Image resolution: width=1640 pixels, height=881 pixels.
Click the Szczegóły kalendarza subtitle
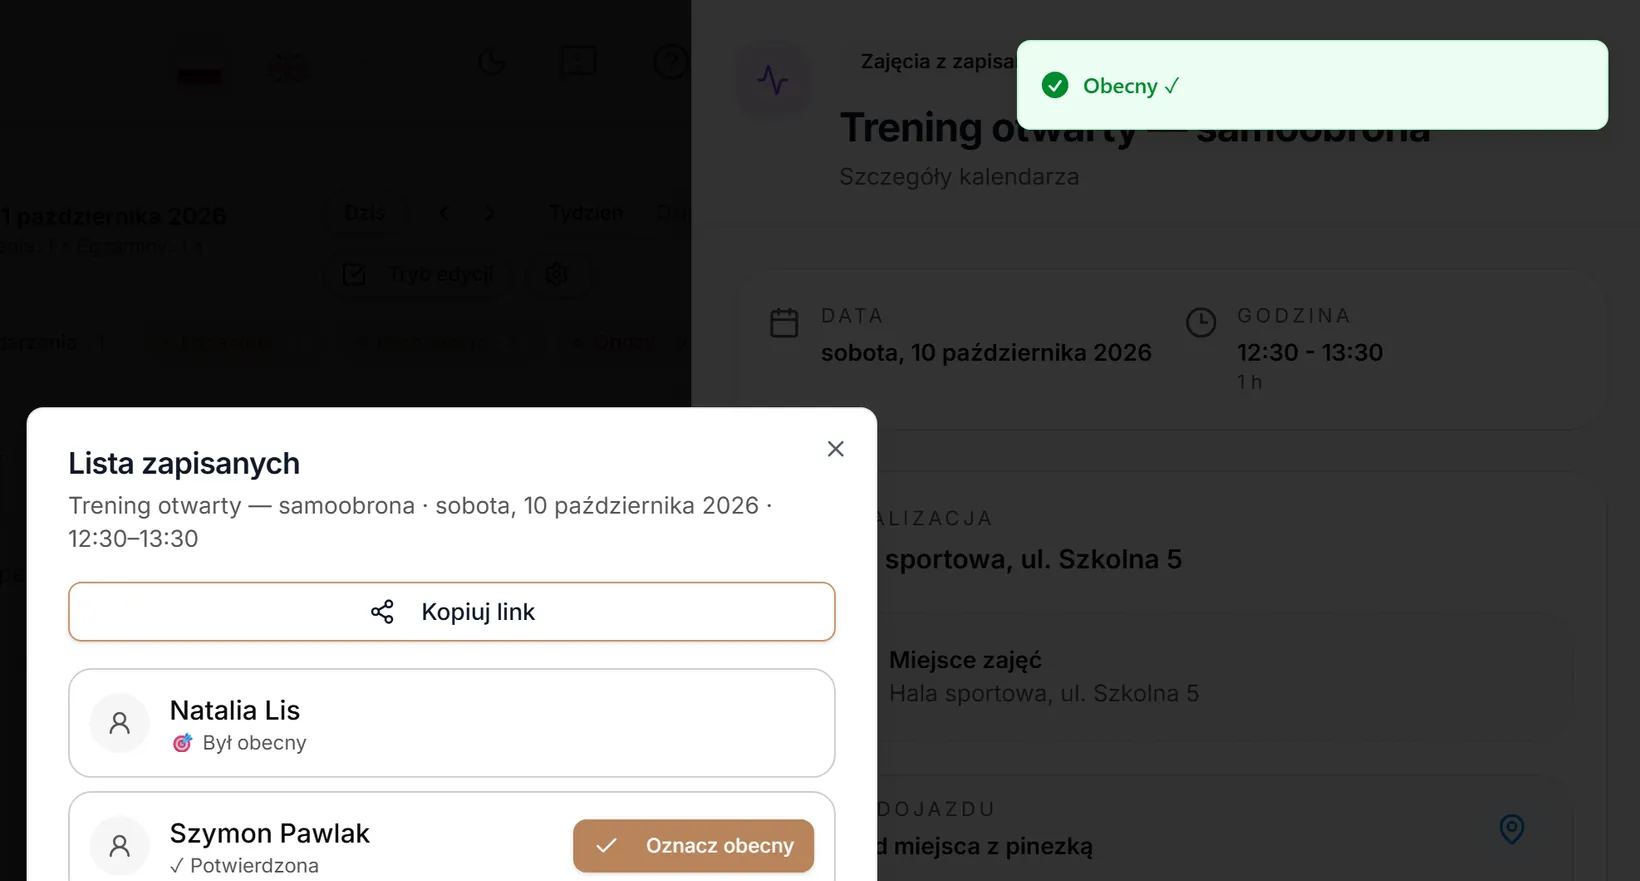point(959,177)
